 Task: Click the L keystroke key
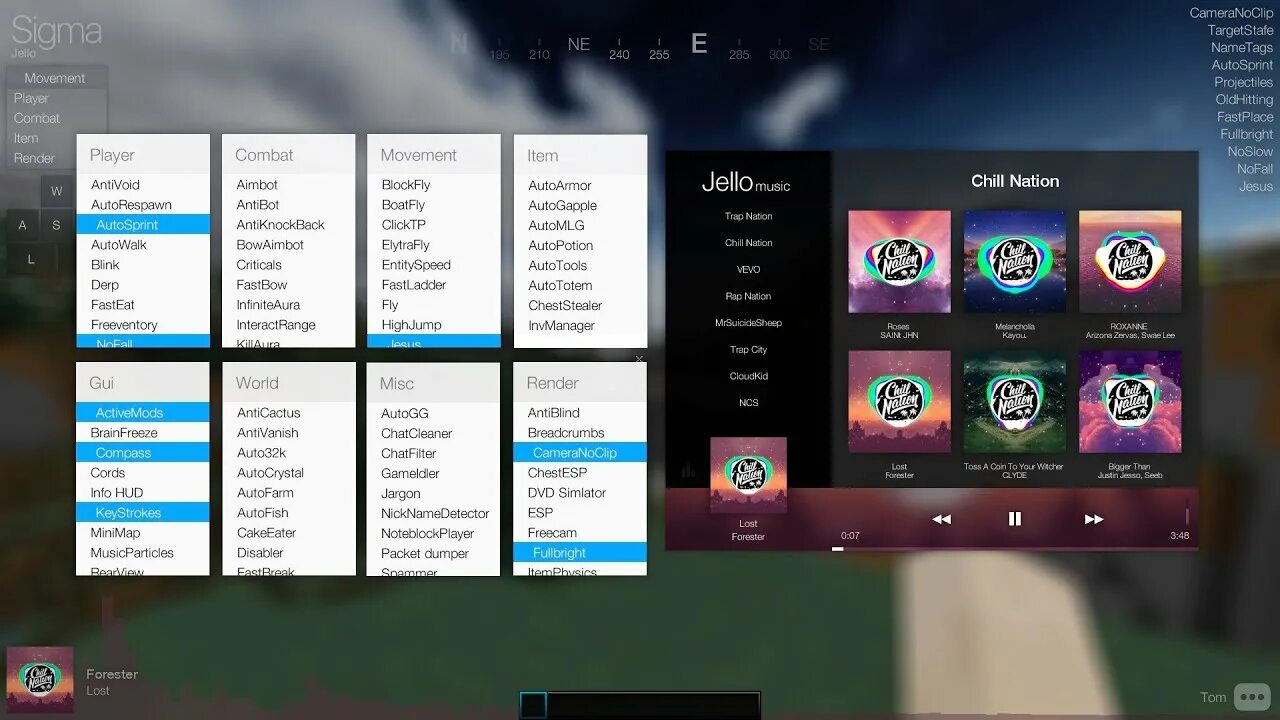coord(31,259)
